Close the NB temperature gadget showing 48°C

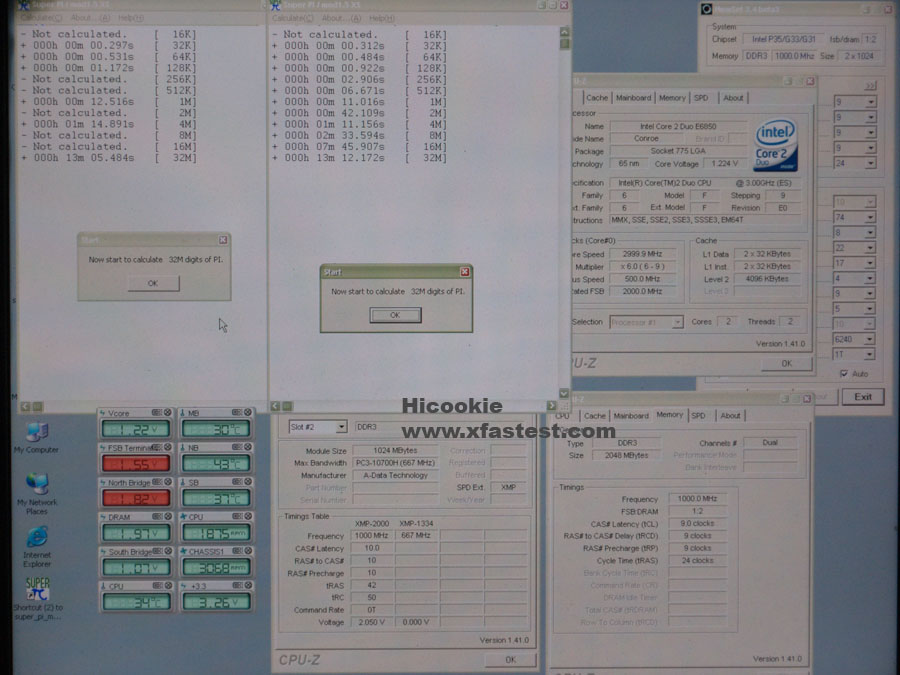[x=248, y=447]
